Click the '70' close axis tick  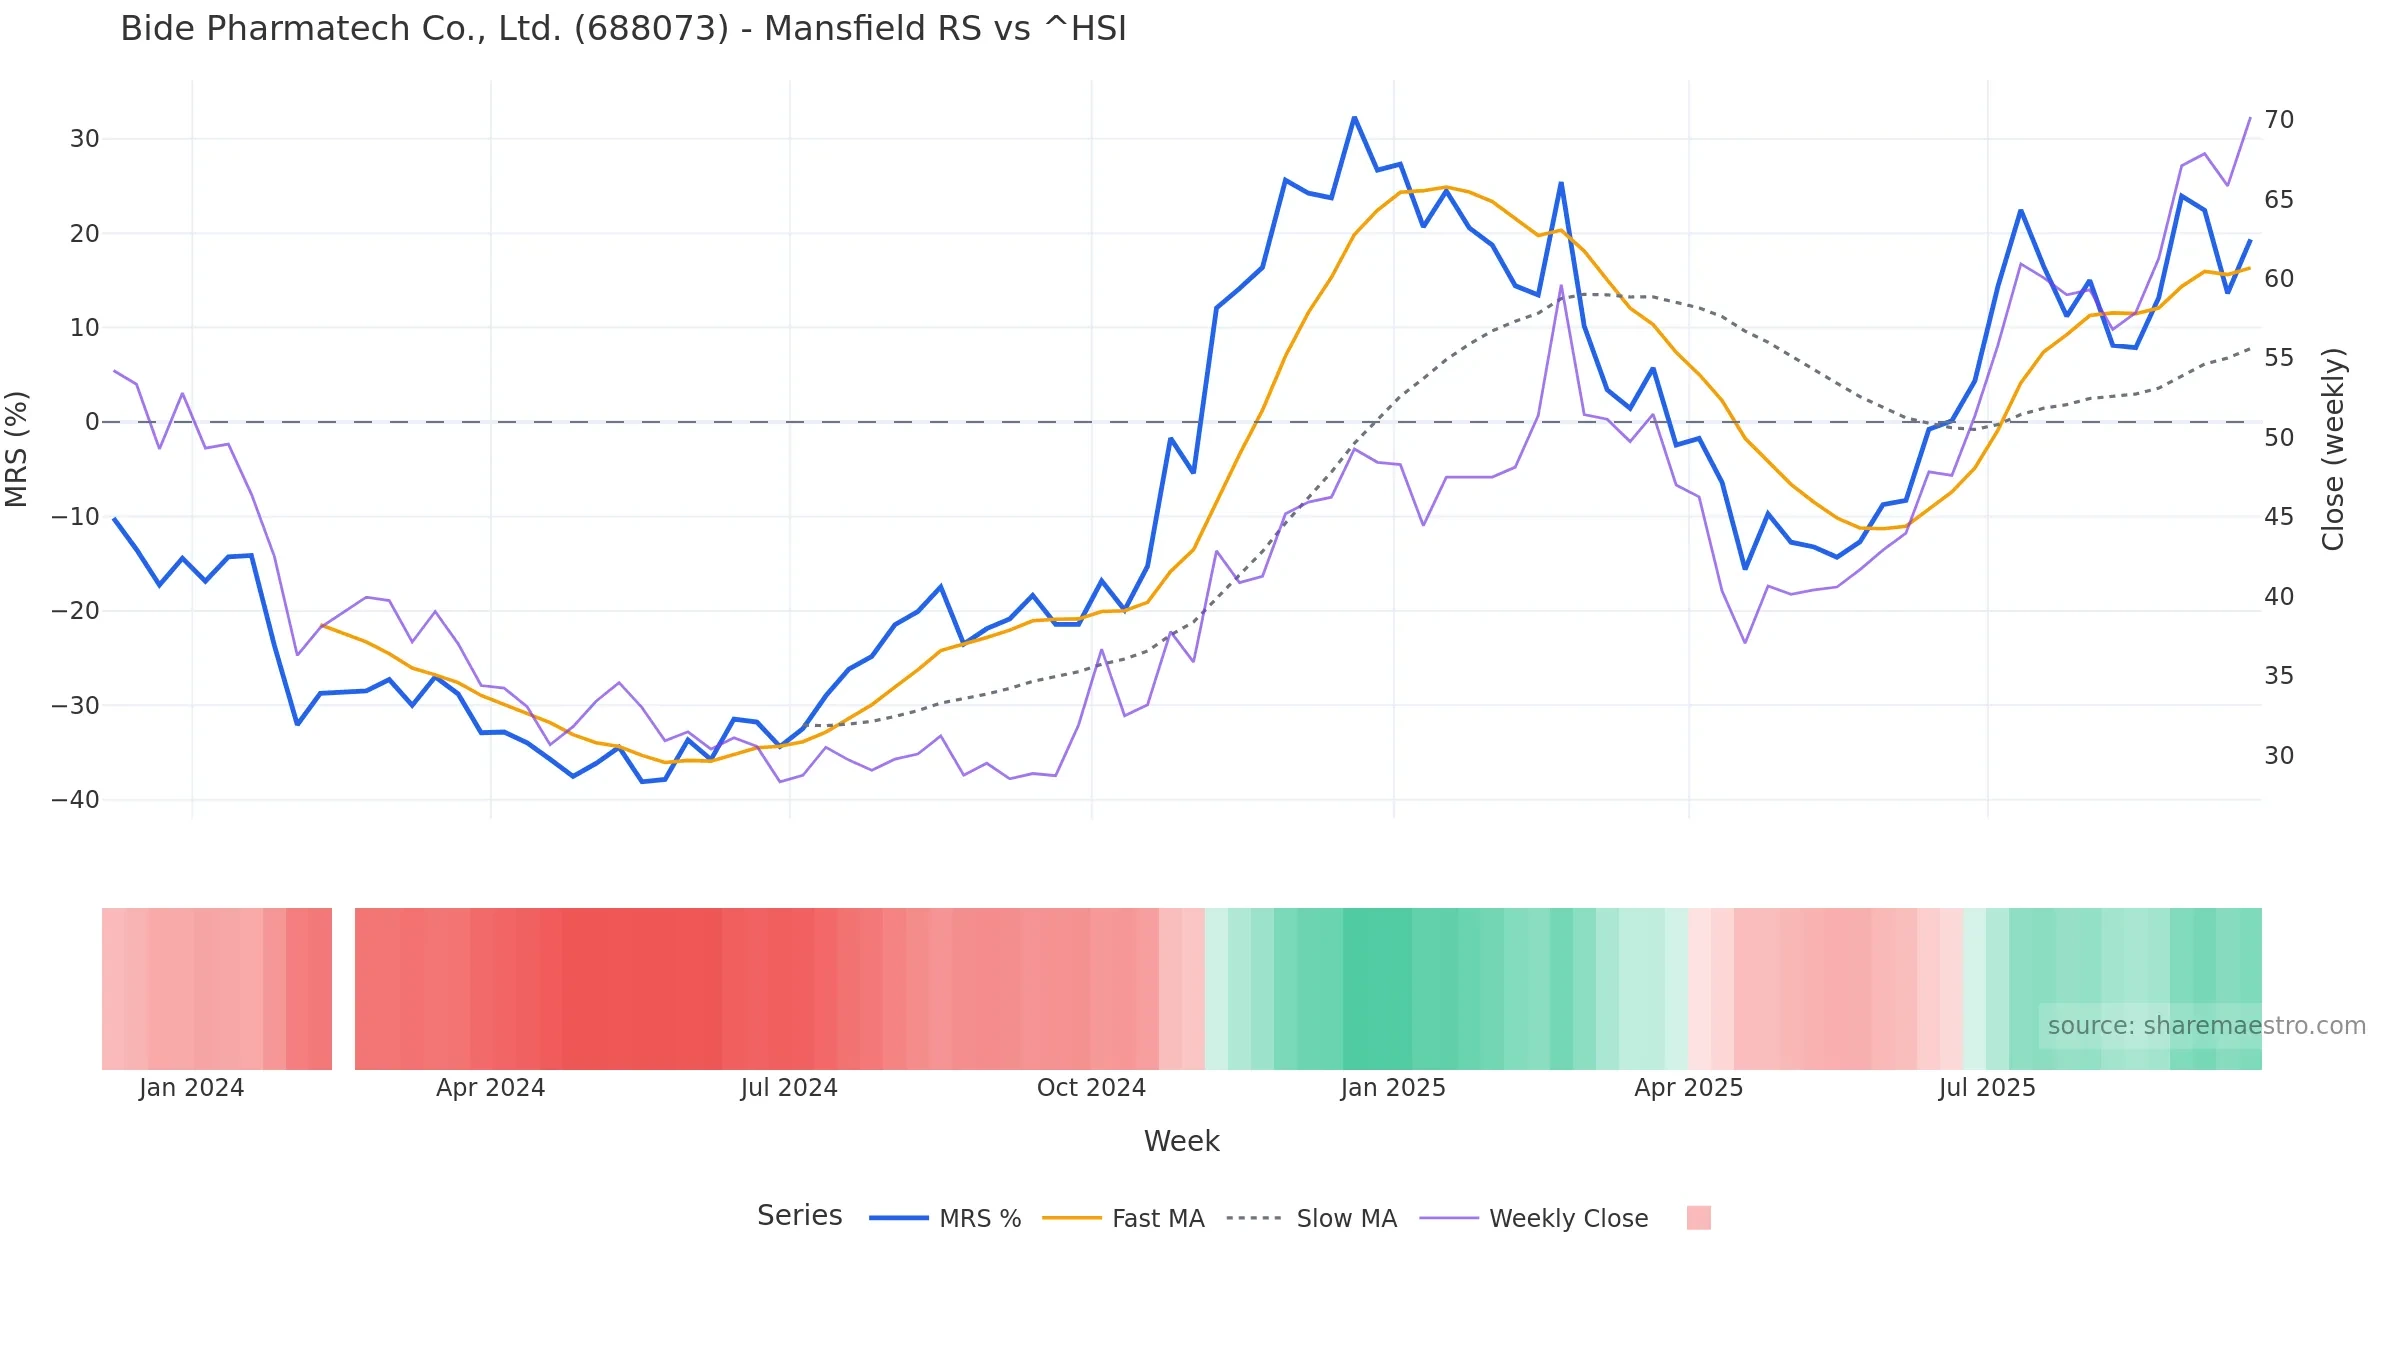(2279, 120)
